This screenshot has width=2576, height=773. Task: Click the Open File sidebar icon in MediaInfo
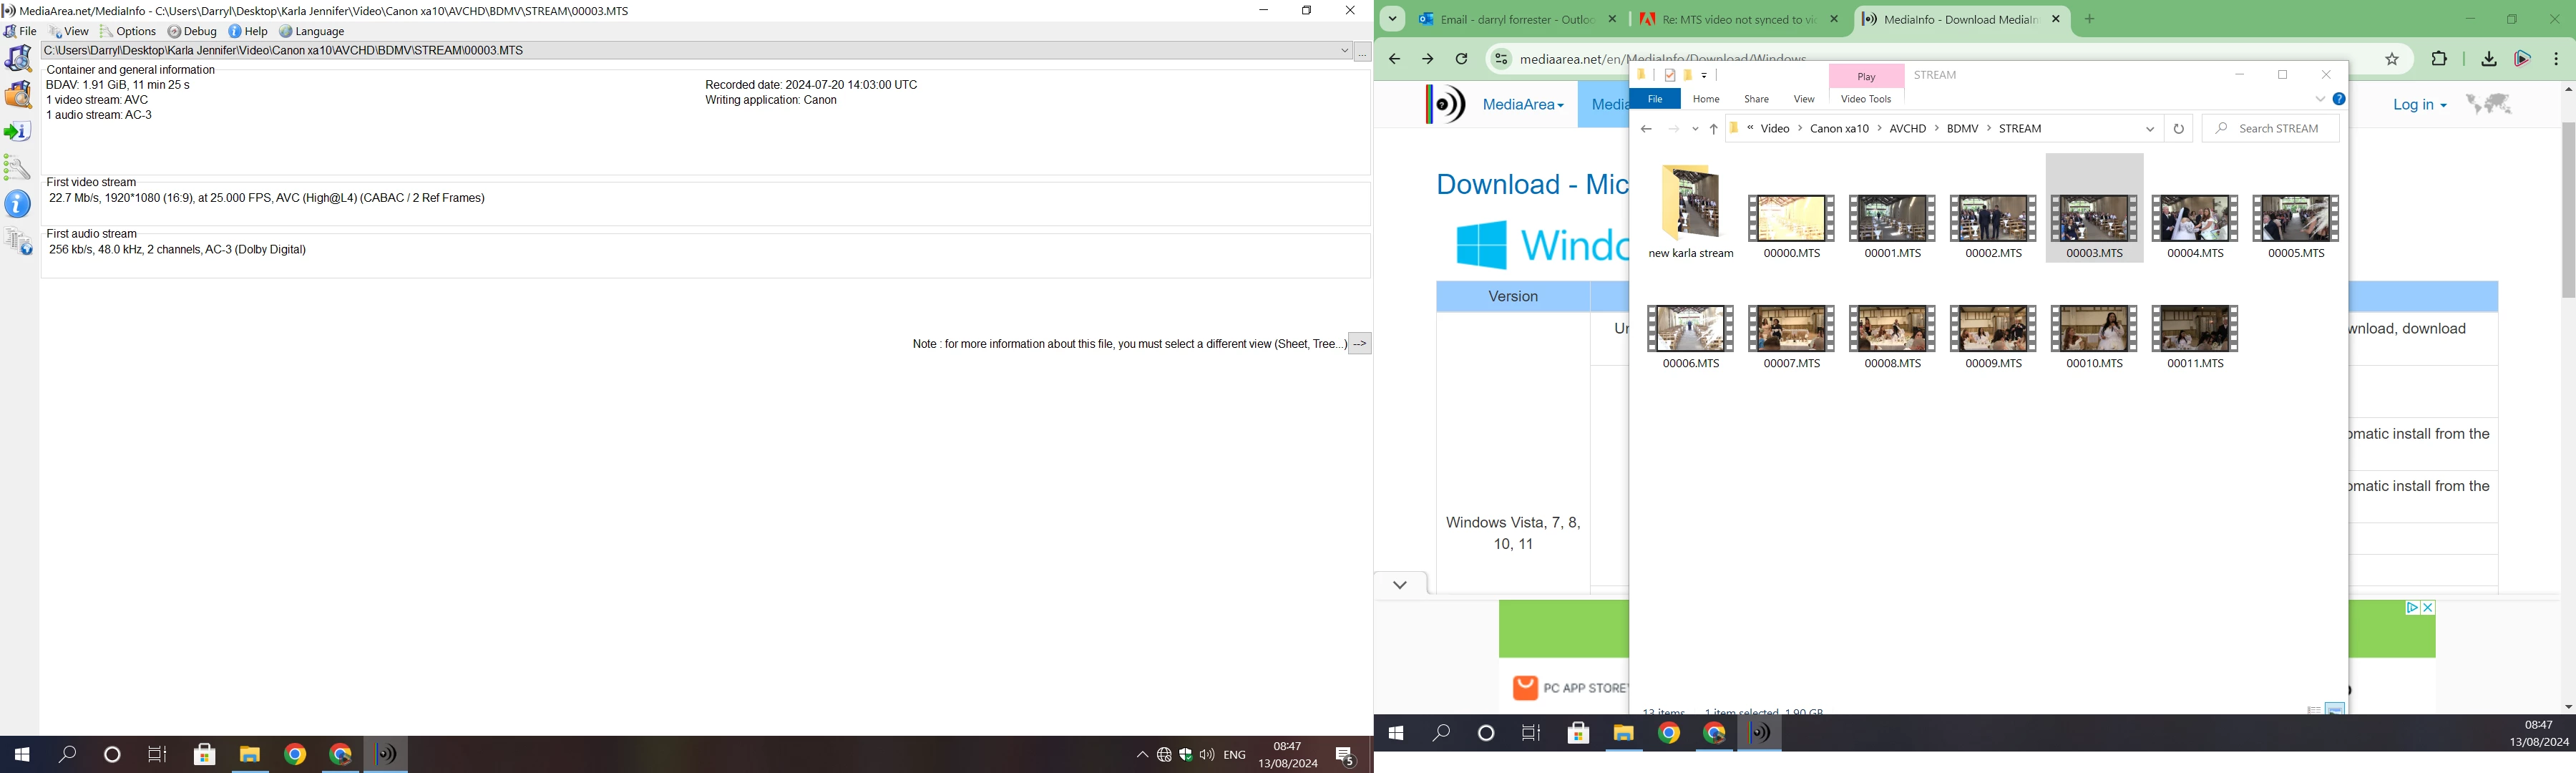click(18, 59)
